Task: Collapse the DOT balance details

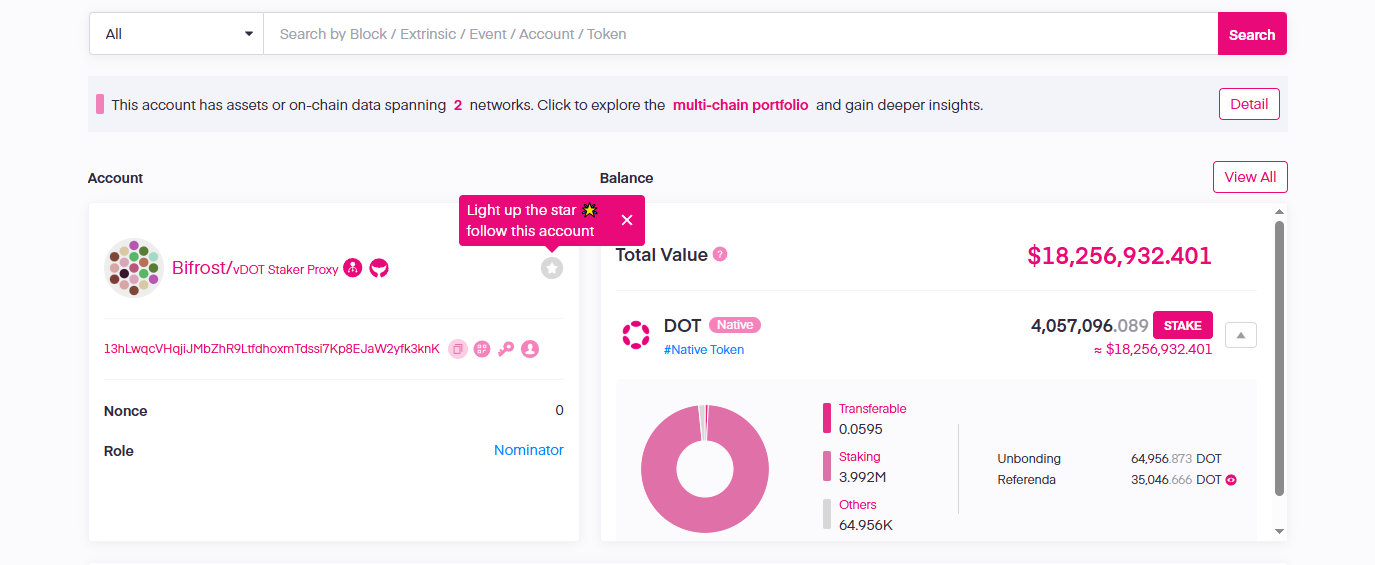Action: 1241,335
